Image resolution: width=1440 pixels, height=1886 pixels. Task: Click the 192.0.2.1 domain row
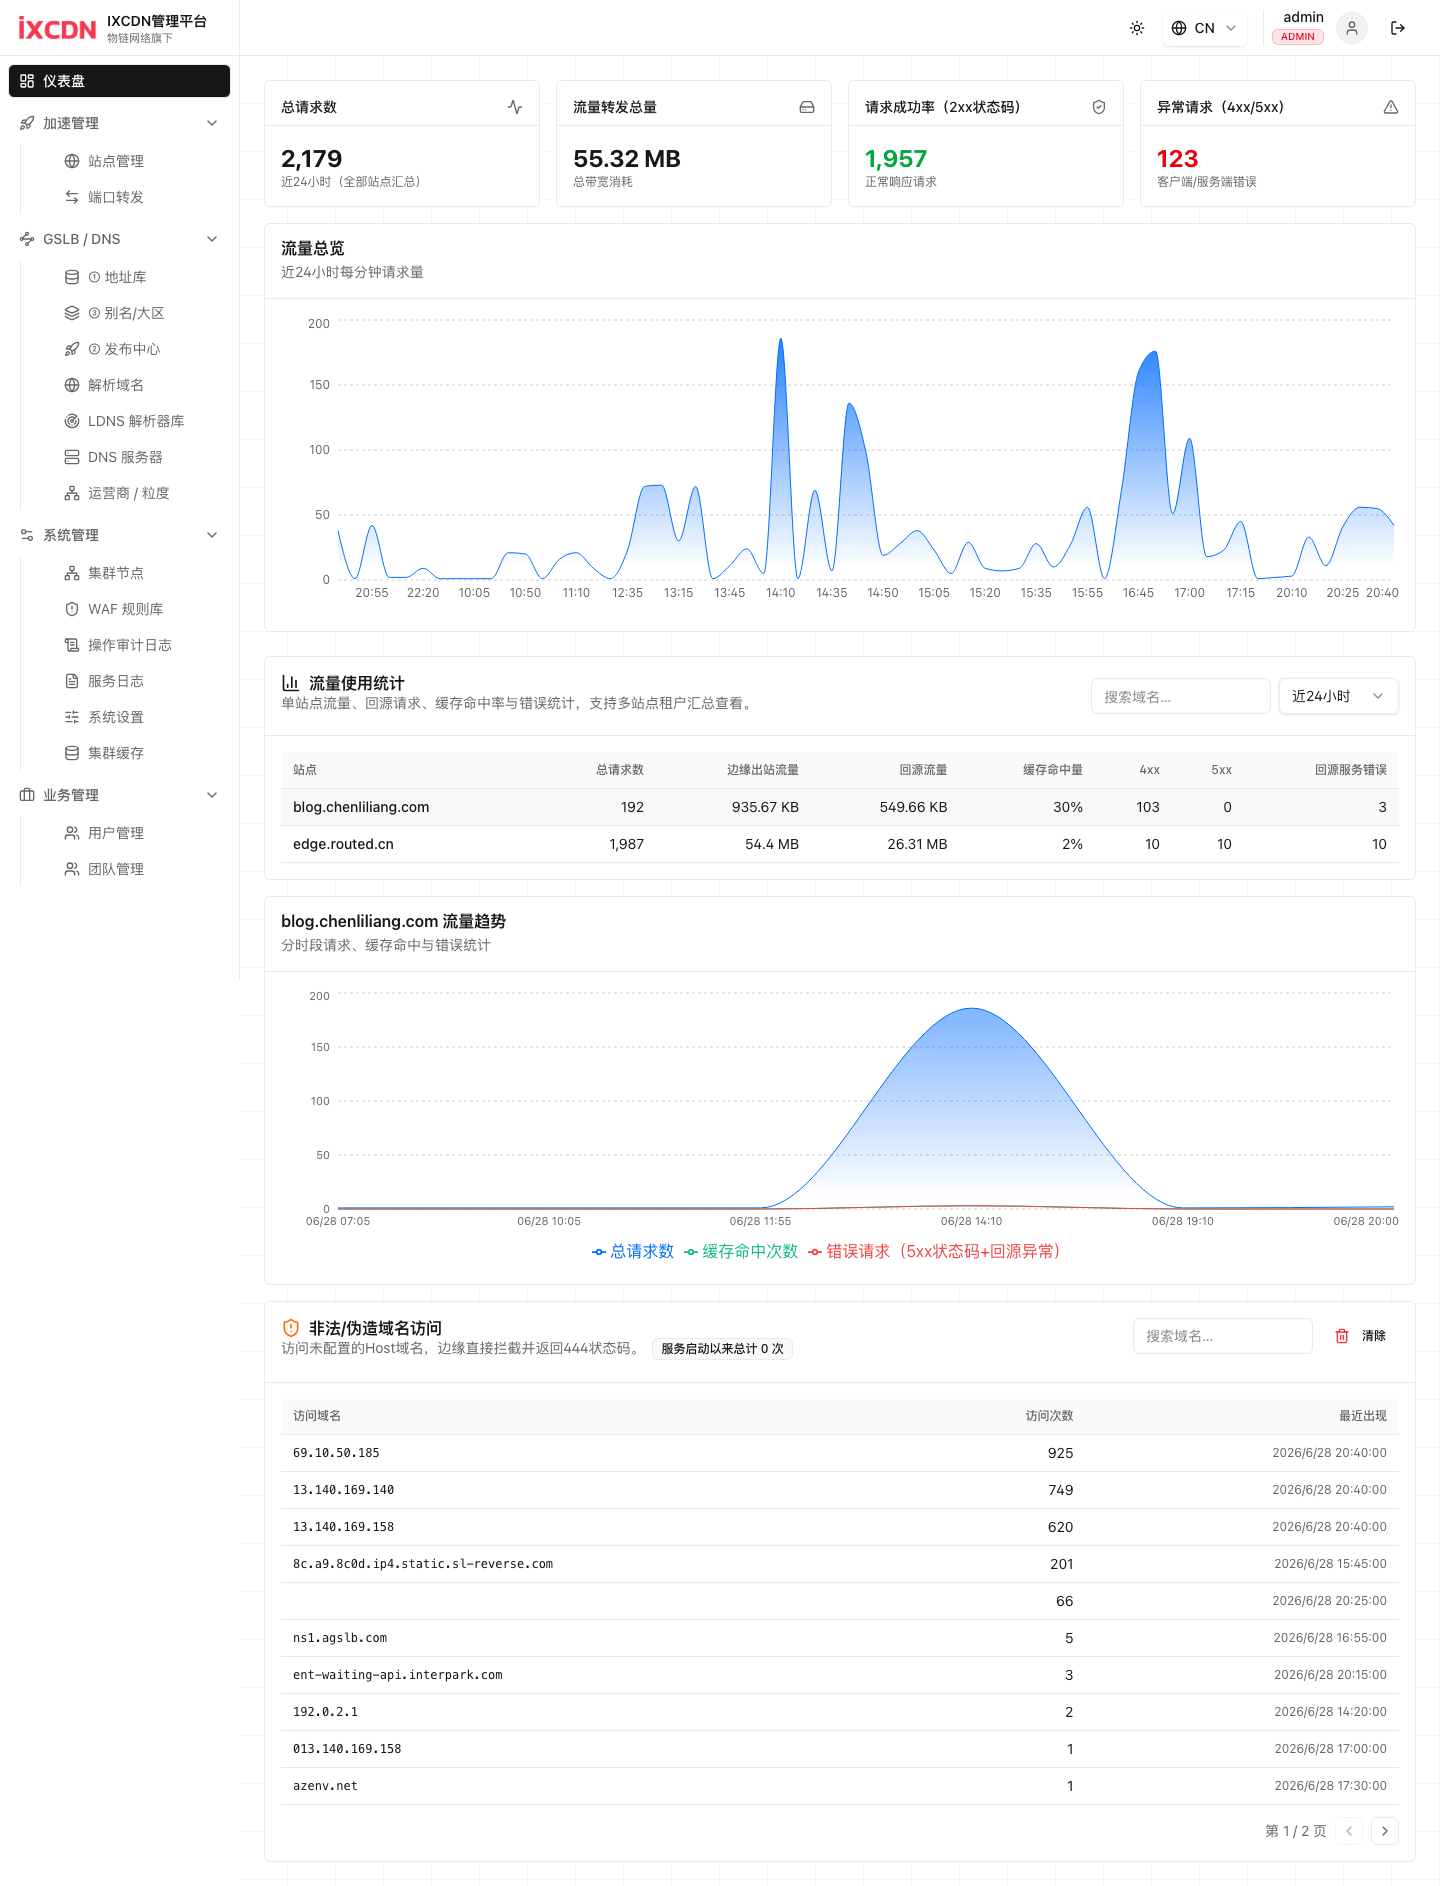pyautogui.click(x=840, y=1712)
